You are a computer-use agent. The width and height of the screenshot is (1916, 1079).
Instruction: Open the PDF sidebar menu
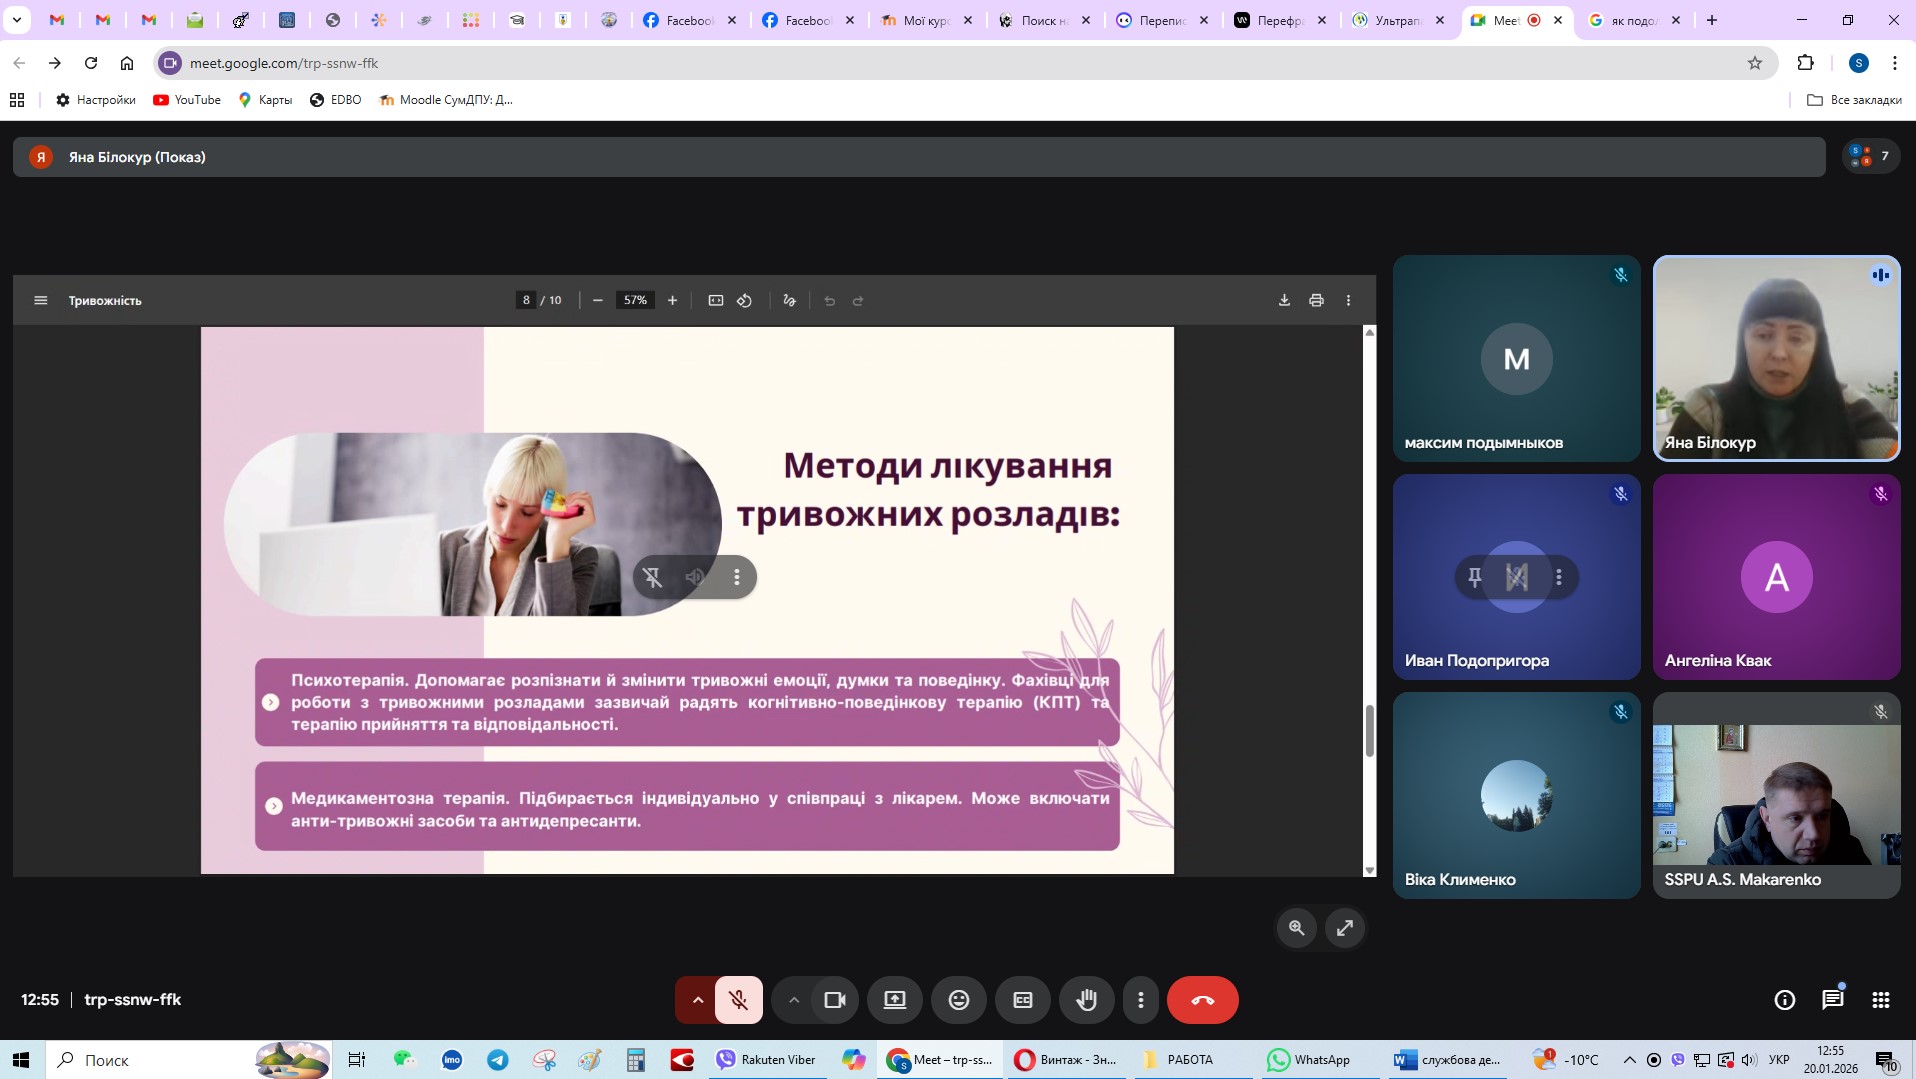[x=40, y=300]
